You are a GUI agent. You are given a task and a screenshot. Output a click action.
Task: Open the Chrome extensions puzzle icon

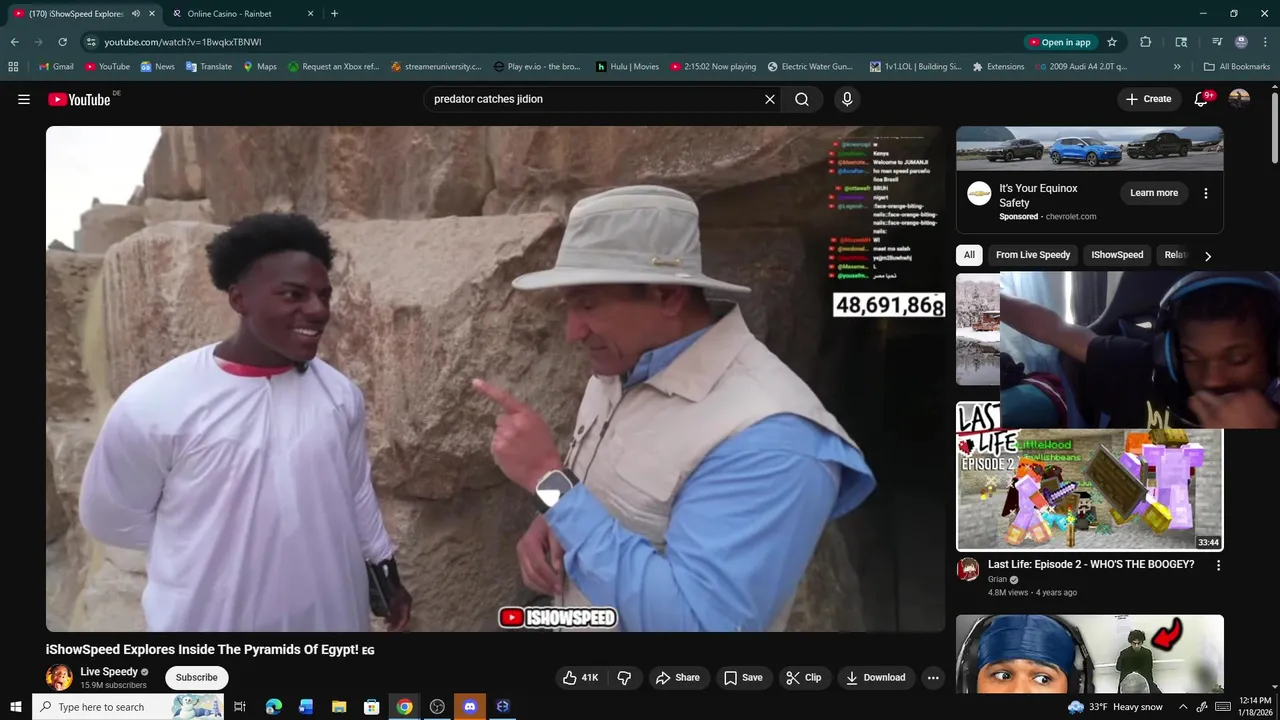click(1146, 42)
